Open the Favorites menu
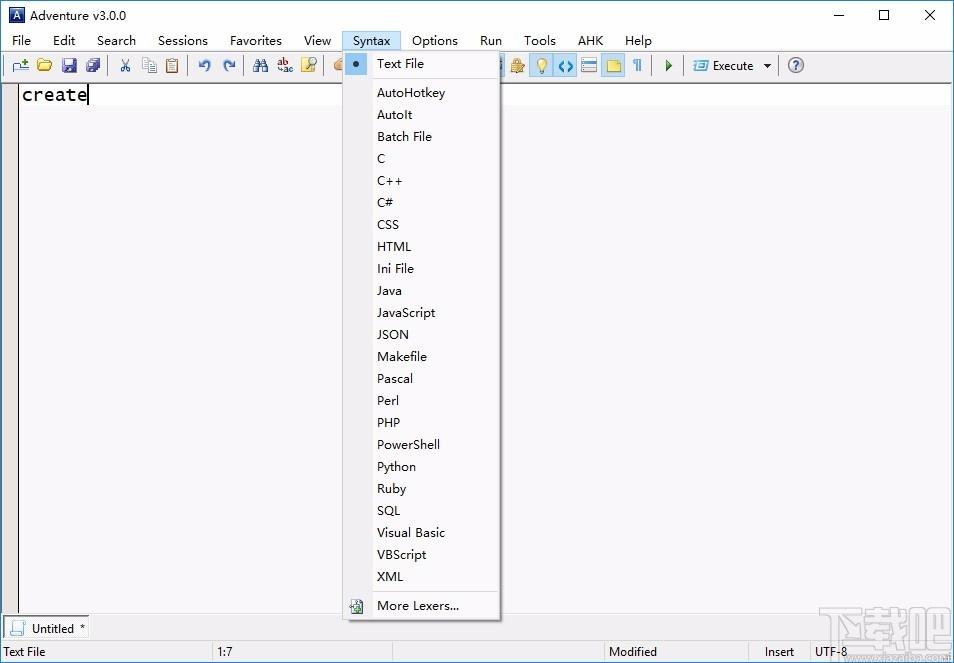This screenshot has width=954, height=663. point(256,41)
